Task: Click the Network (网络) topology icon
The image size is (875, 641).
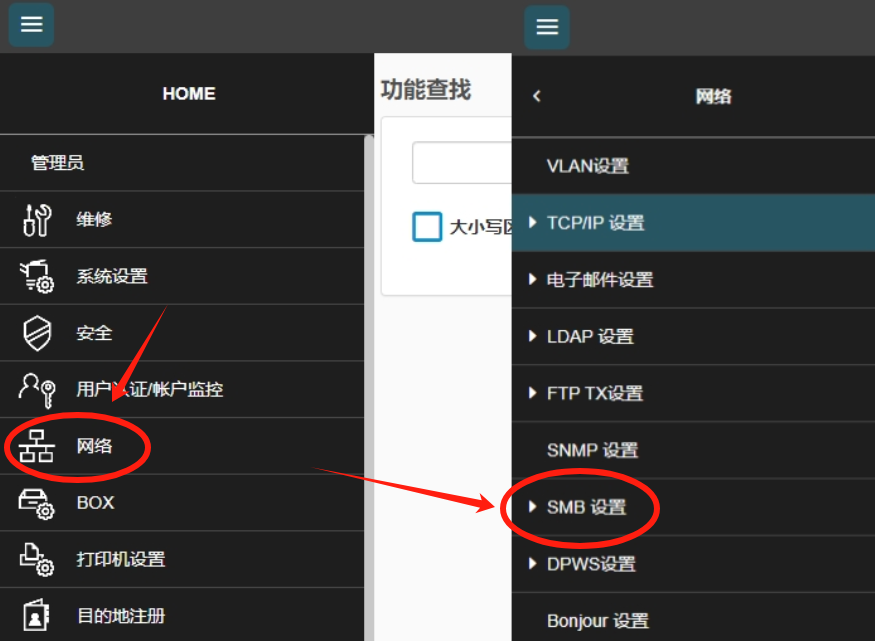Action: click(37, 446)
